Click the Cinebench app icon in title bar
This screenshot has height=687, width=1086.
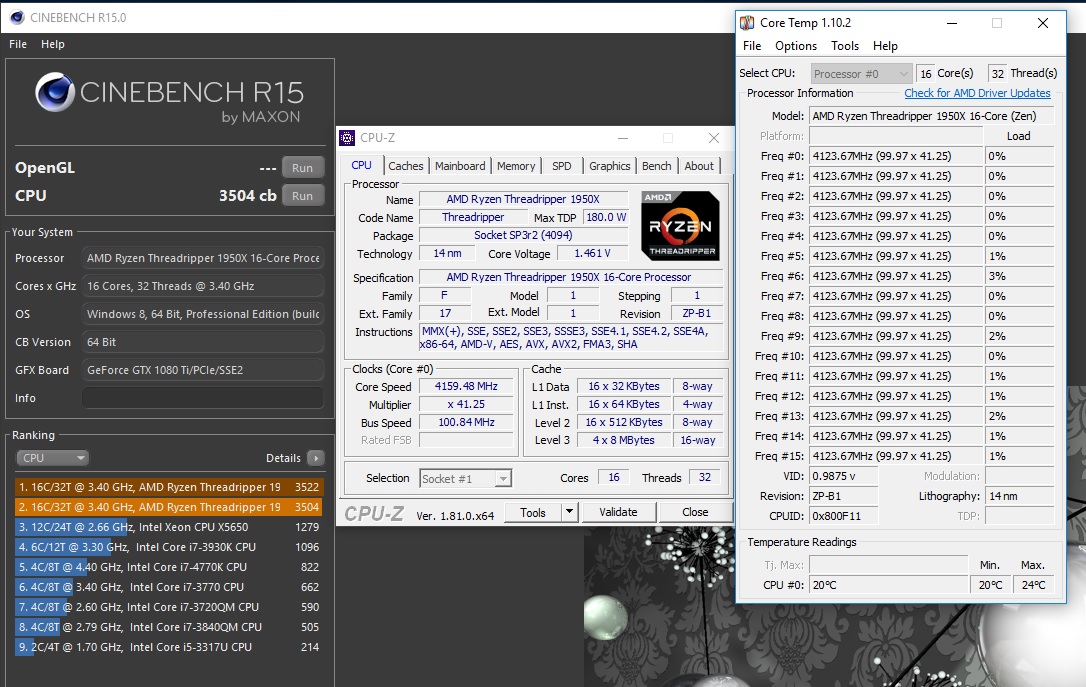pyautogui.click(x=17, y=17)
